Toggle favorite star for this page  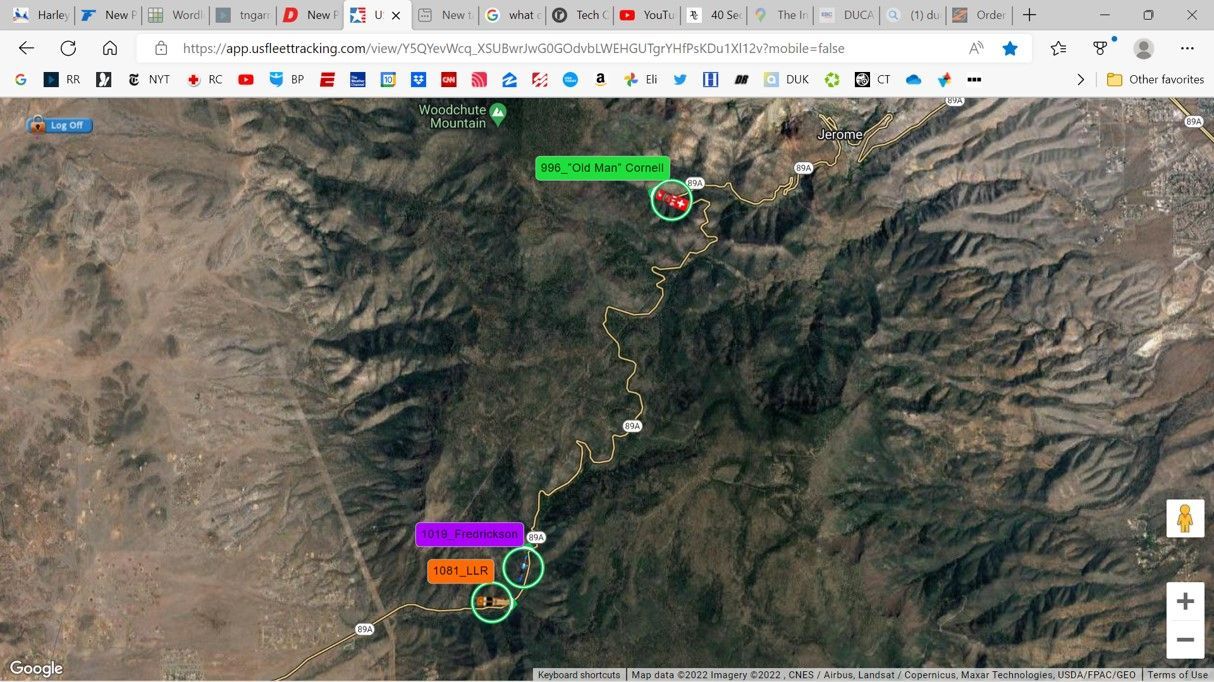(1010, 48)
